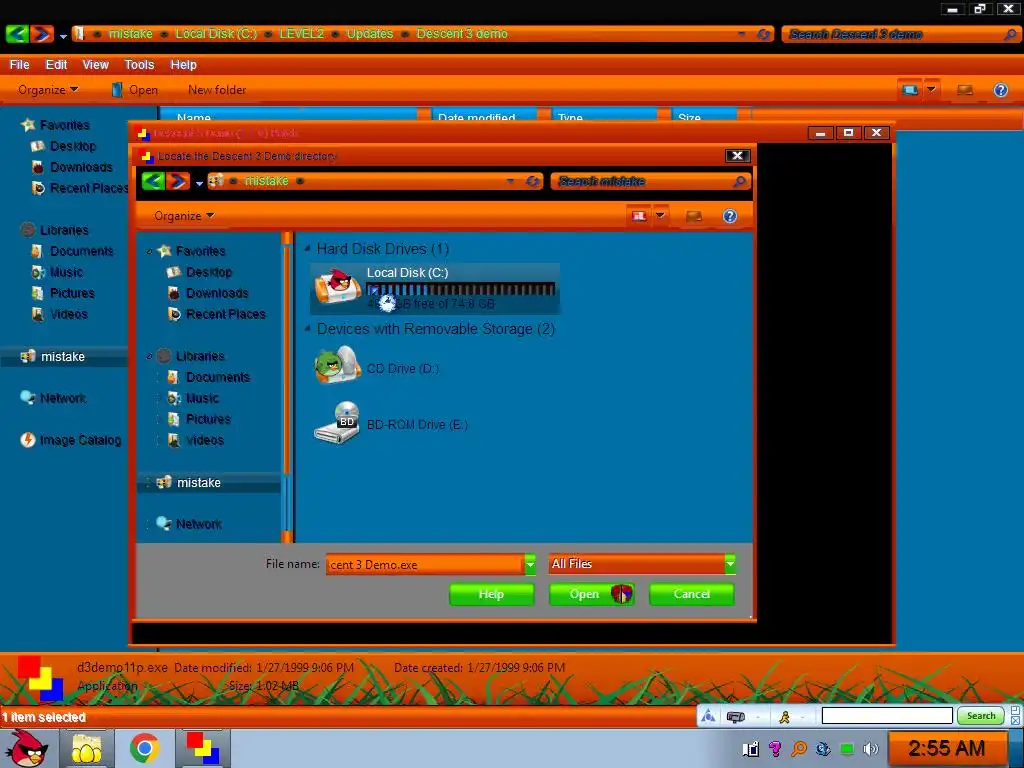Click the help icon in Locate dialog toolbar

(729, 216)
